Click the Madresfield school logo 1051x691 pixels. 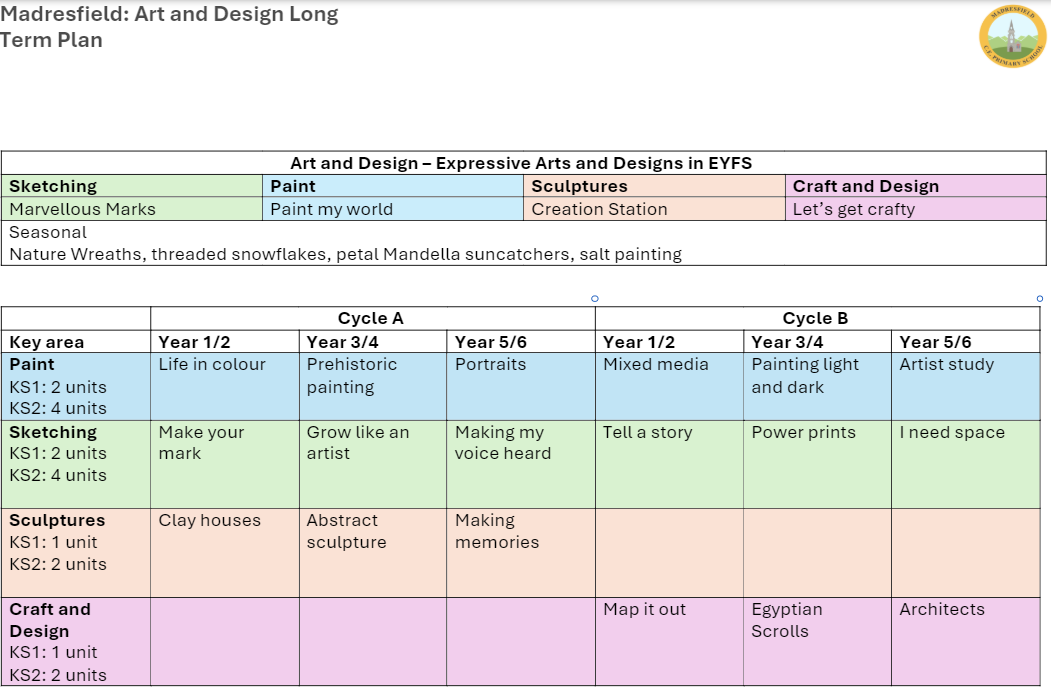1012,35
